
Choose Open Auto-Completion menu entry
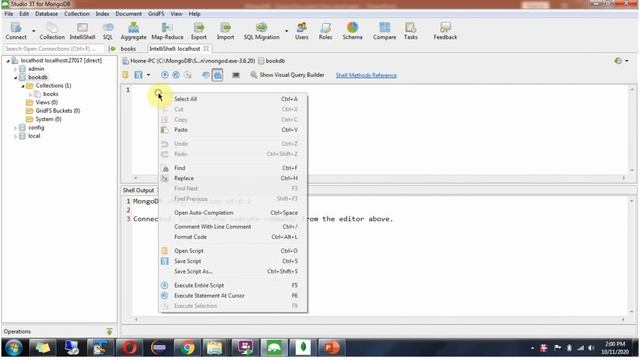(233, 213)
